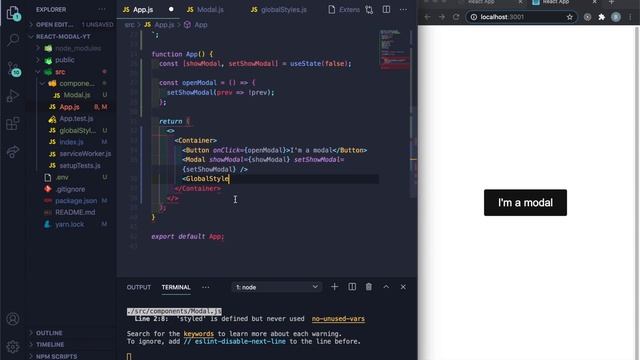The image size is (640, 360).
Task: Open the terminal selector '1: node' dropdown
Action: tap(277, 287)
